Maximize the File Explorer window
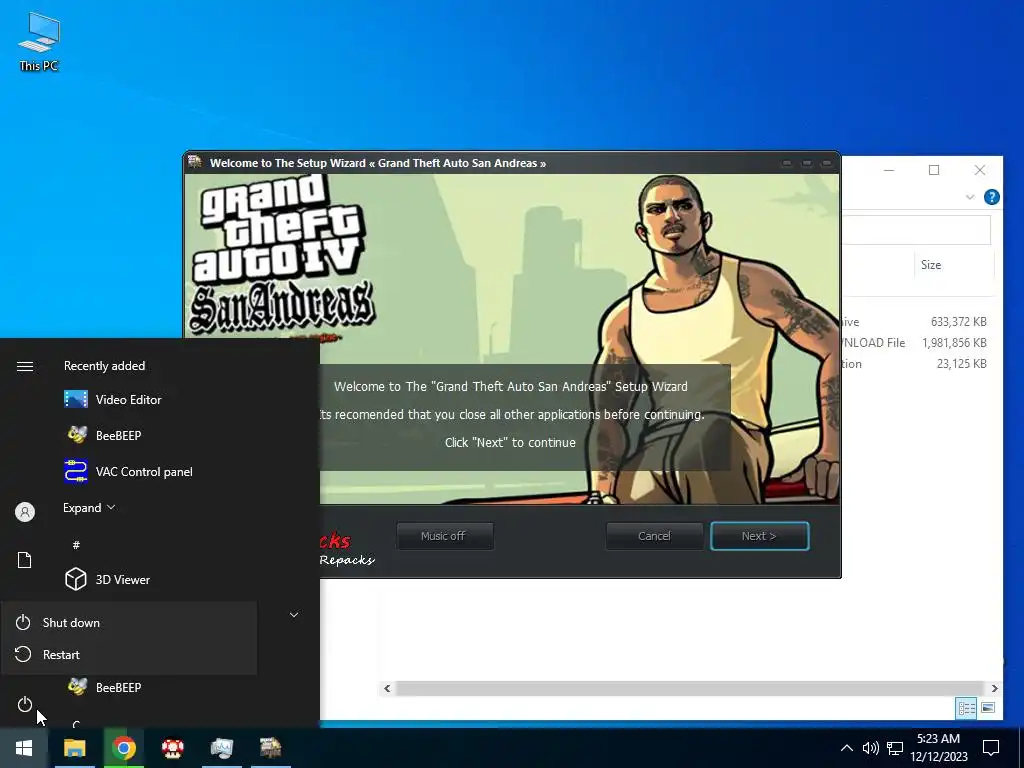The image size is (1024, 768). click(x=934, y=170)
